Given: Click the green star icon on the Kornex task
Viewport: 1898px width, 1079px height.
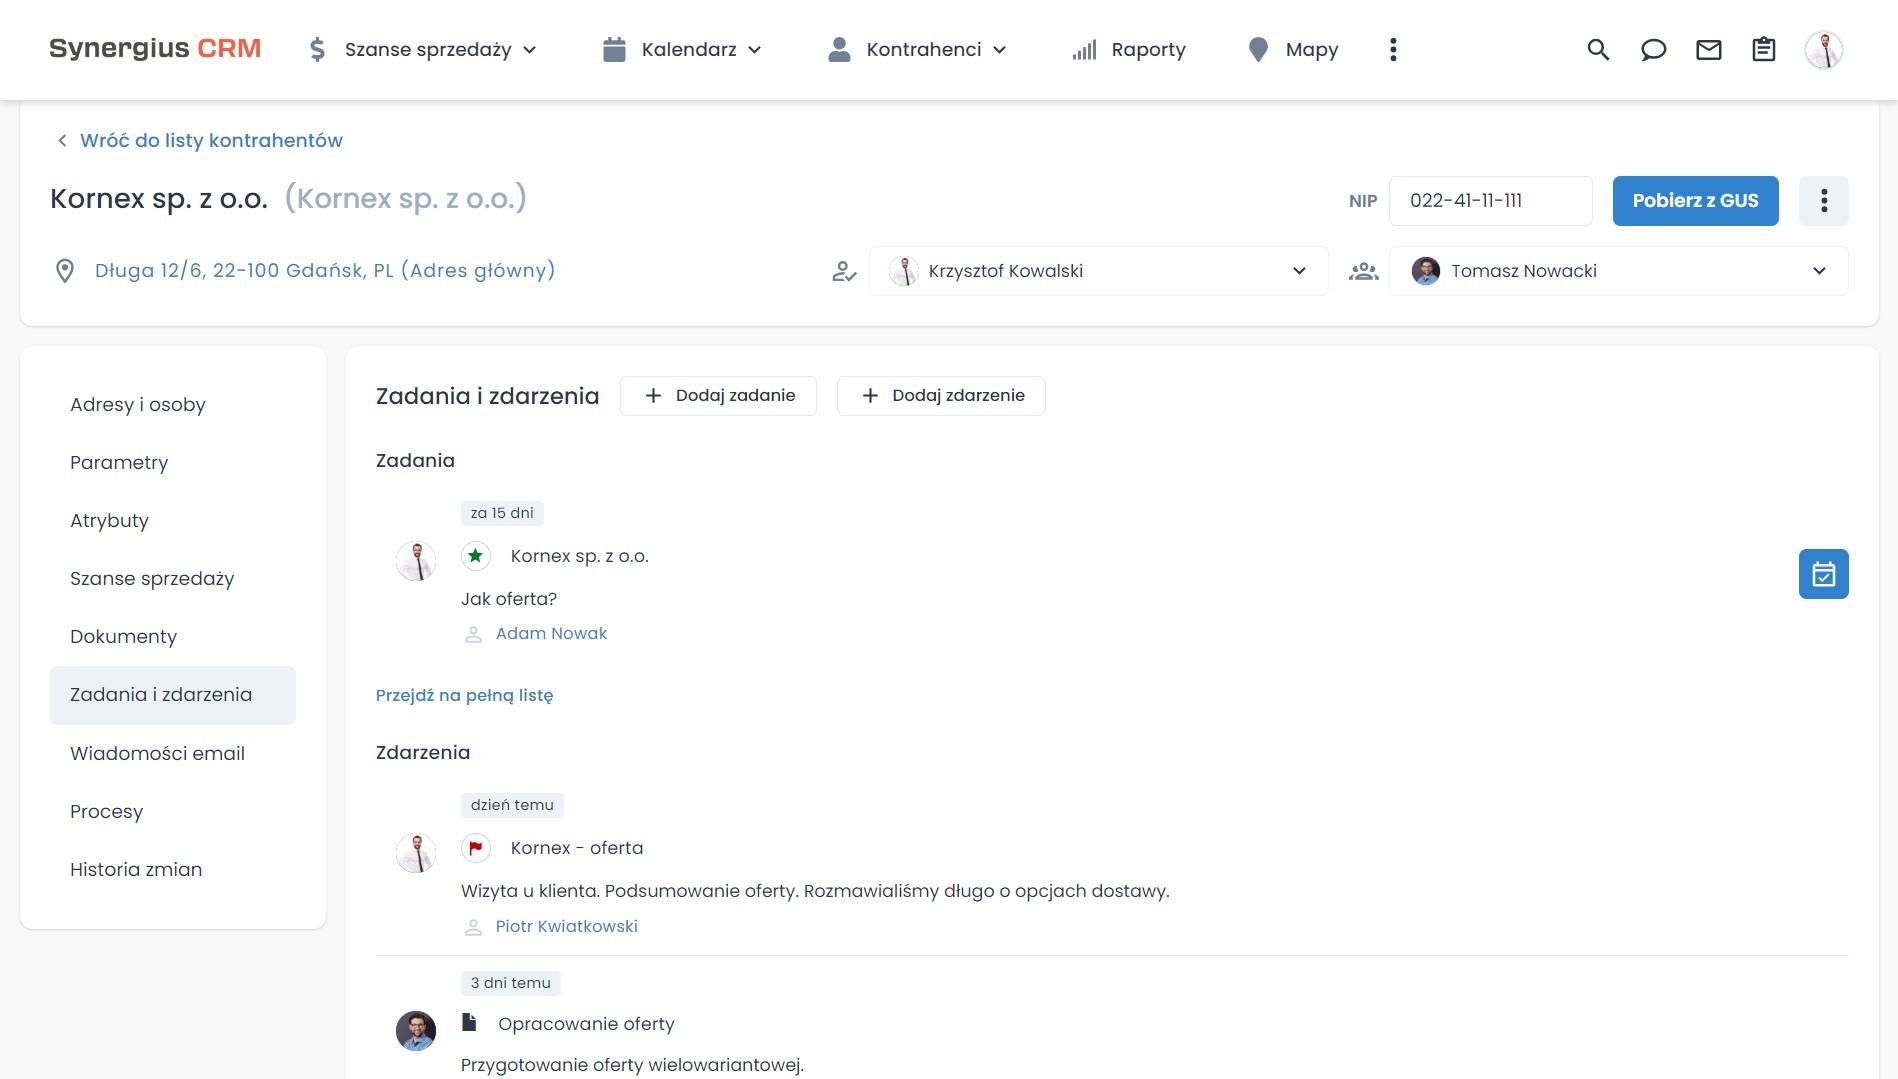Looking at the screenshot, I should tap(476, 555).
